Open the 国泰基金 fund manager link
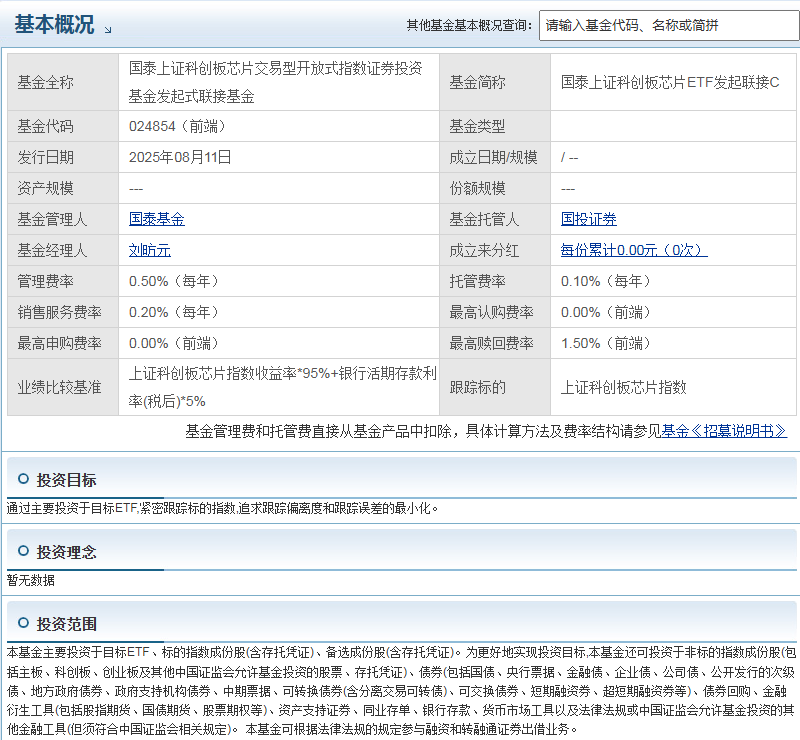This screenshot has width=800, height=740. [157, 219]
